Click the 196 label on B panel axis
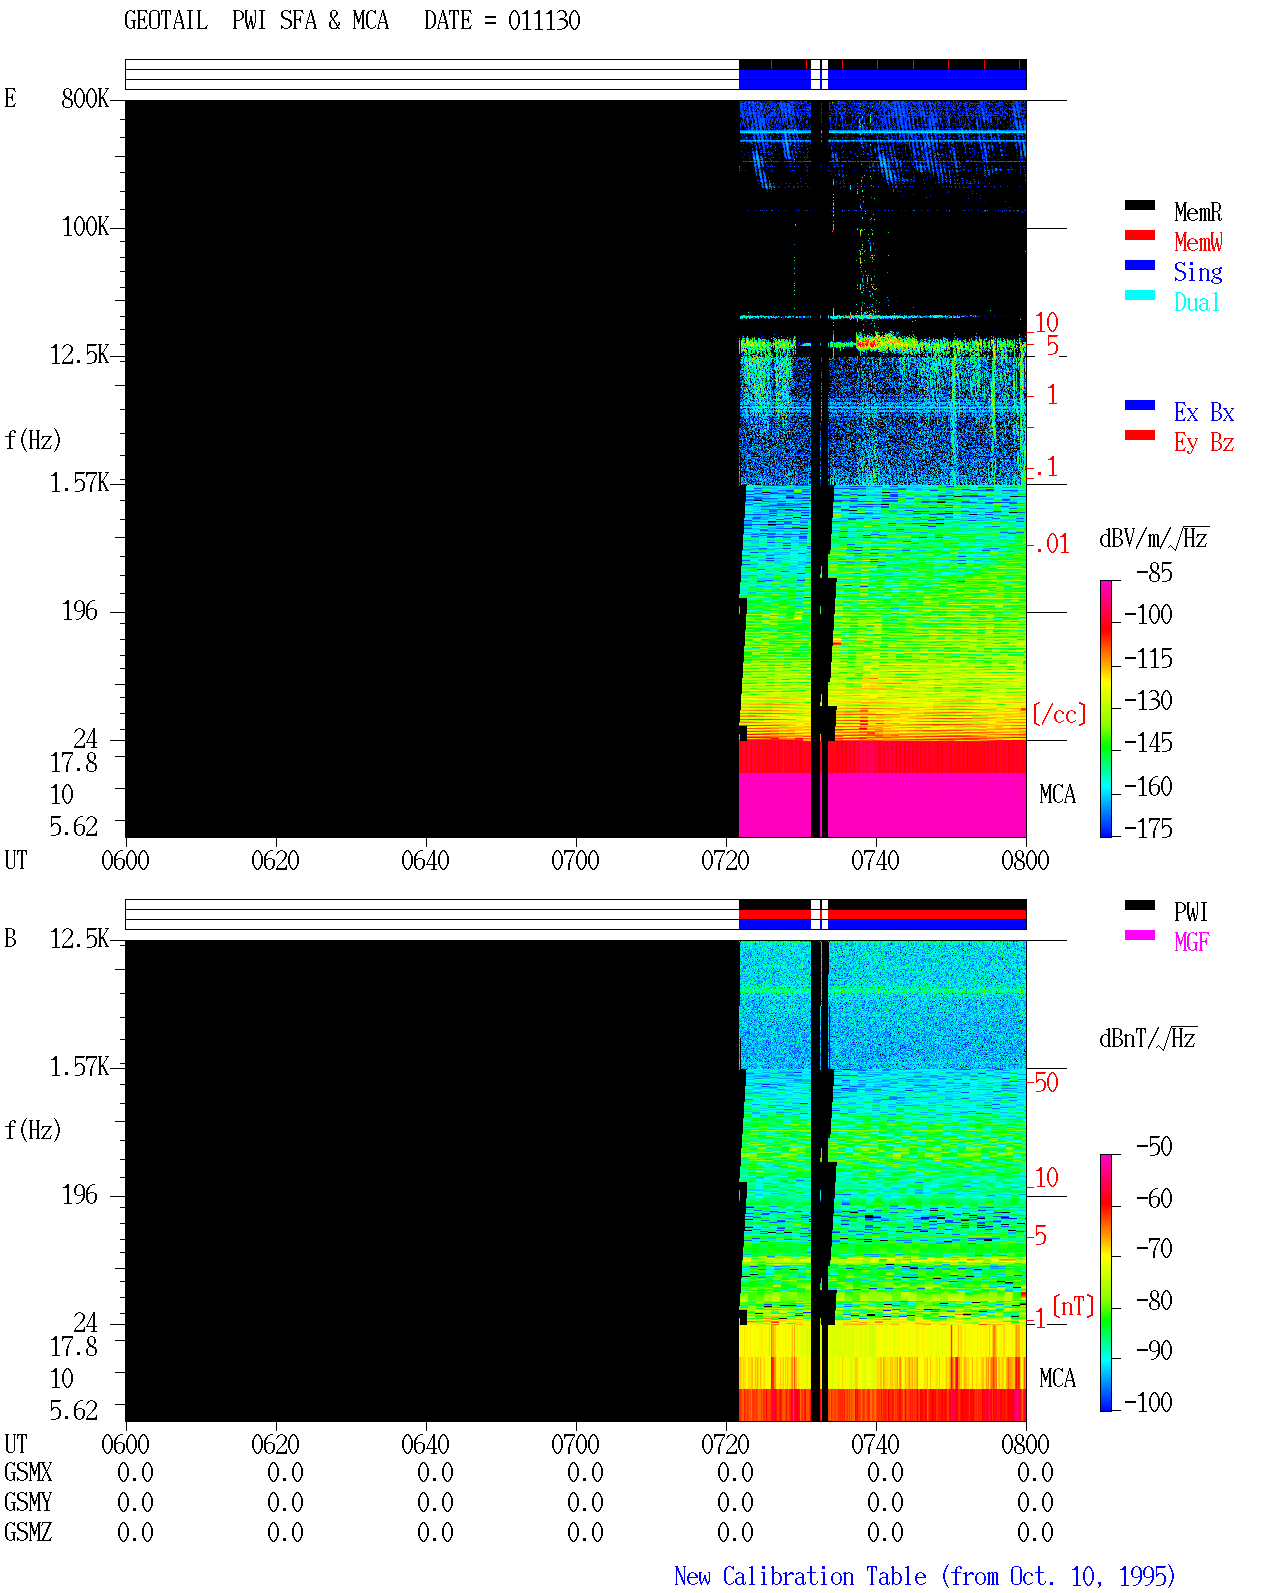 tap(80, 1194)
